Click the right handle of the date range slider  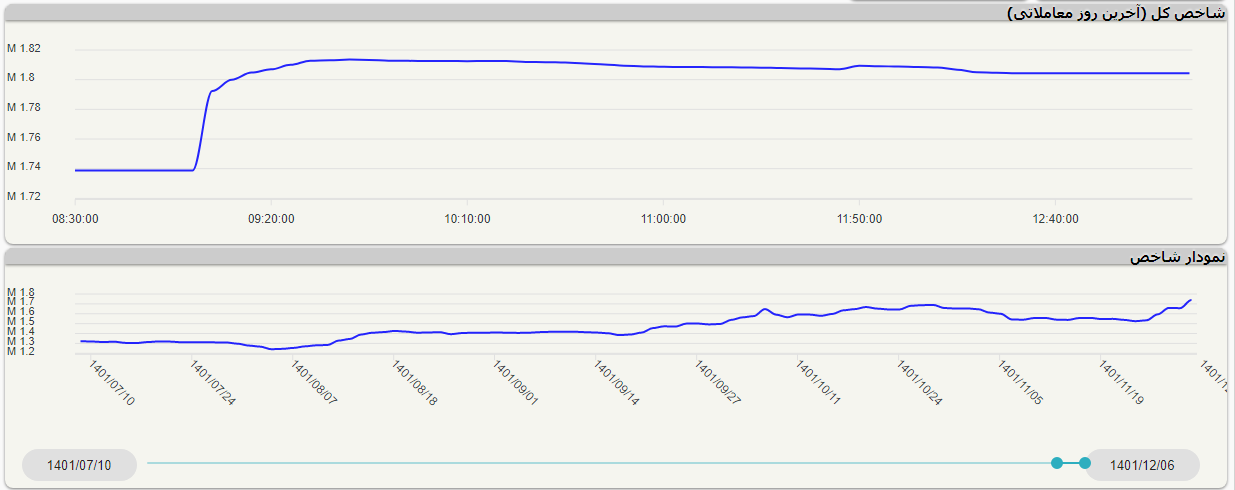(1085, 463)
